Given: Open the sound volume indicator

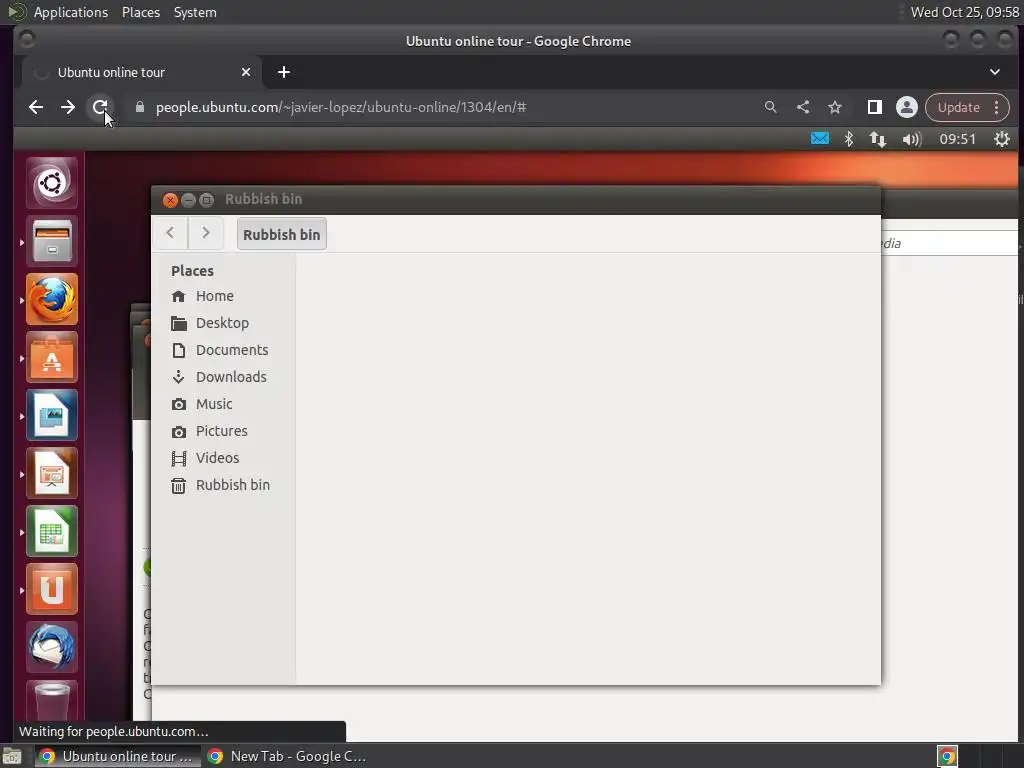Looking at the screenshot, I should (x=912, y=138).
